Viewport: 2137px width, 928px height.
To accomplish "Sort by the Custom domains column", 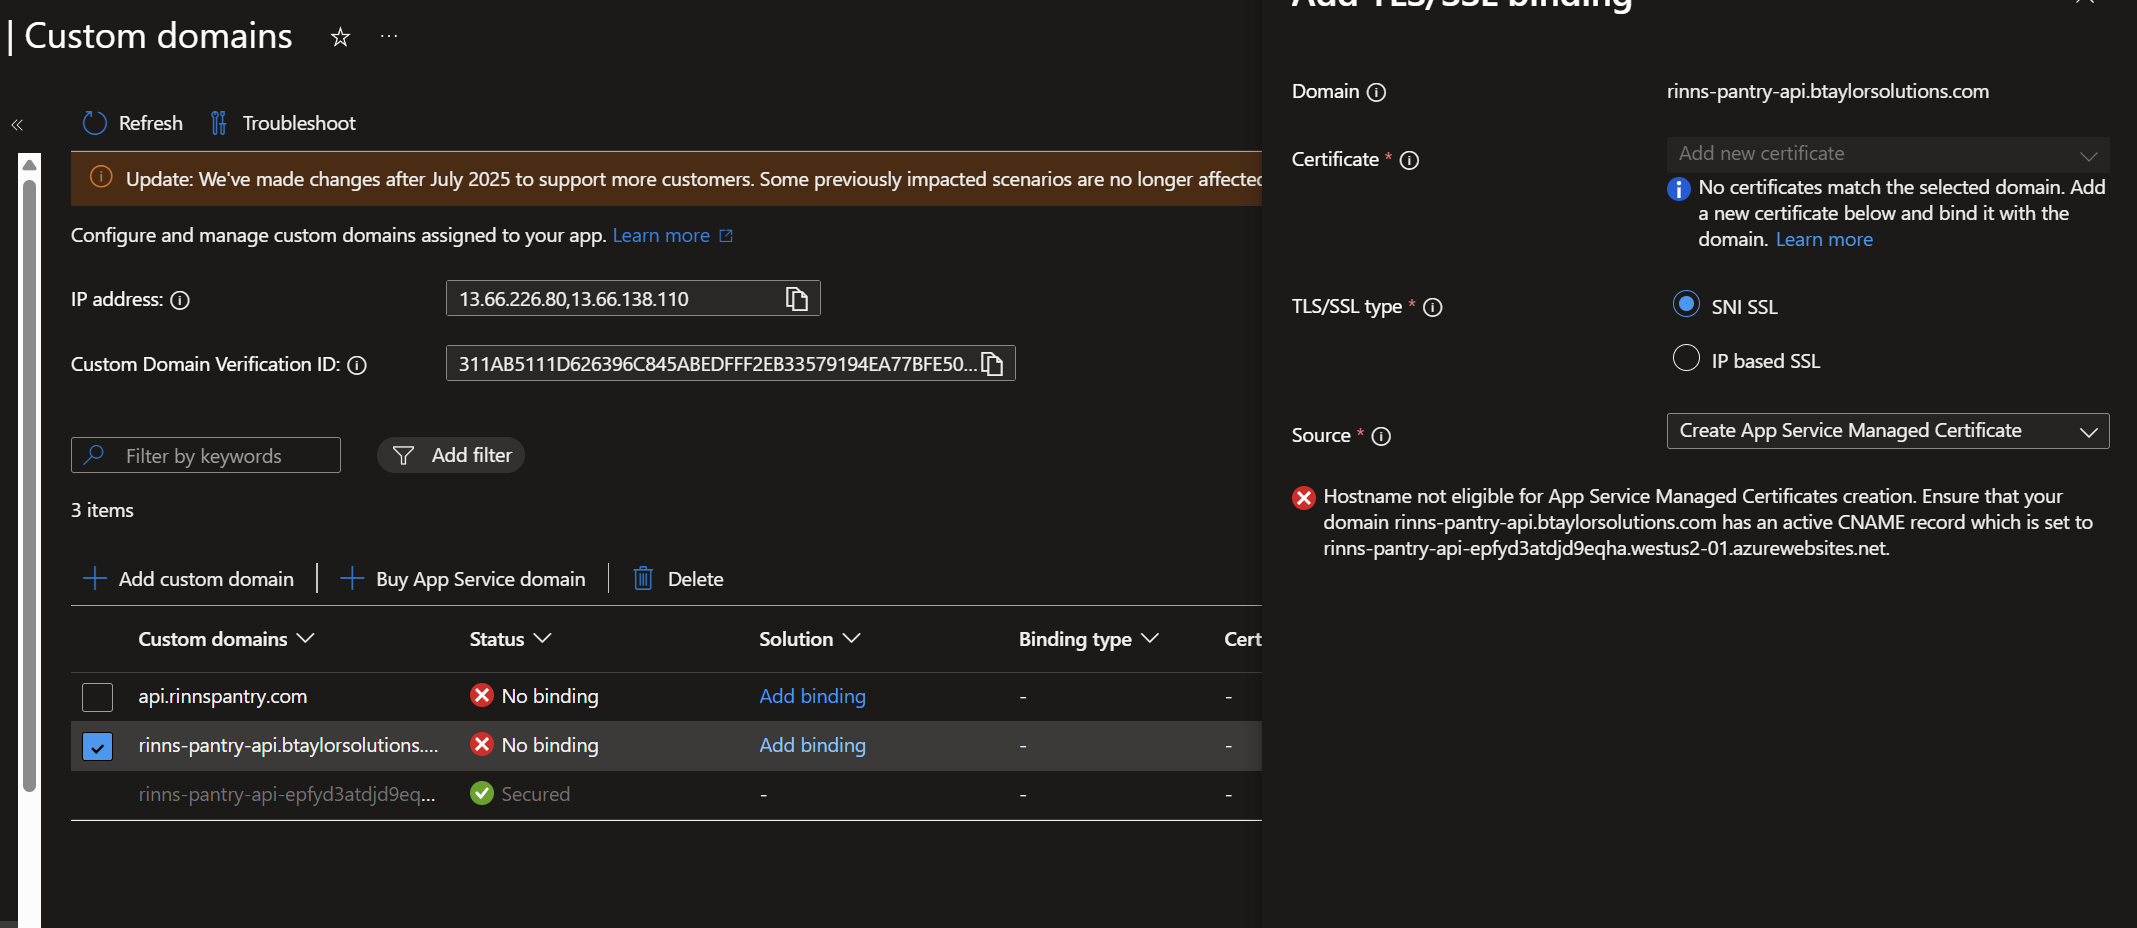I will click(x=226, y=639).
